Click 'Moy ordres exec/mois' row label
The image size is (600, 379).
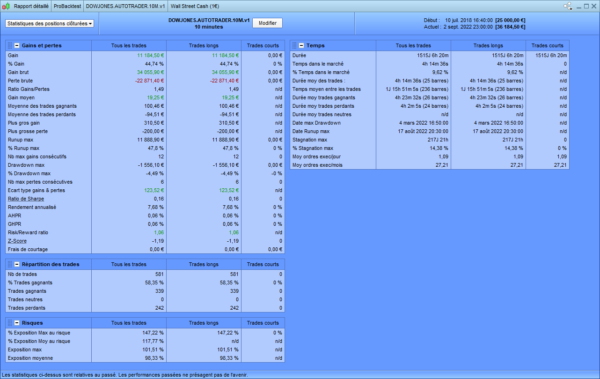[x=318, y=165]
